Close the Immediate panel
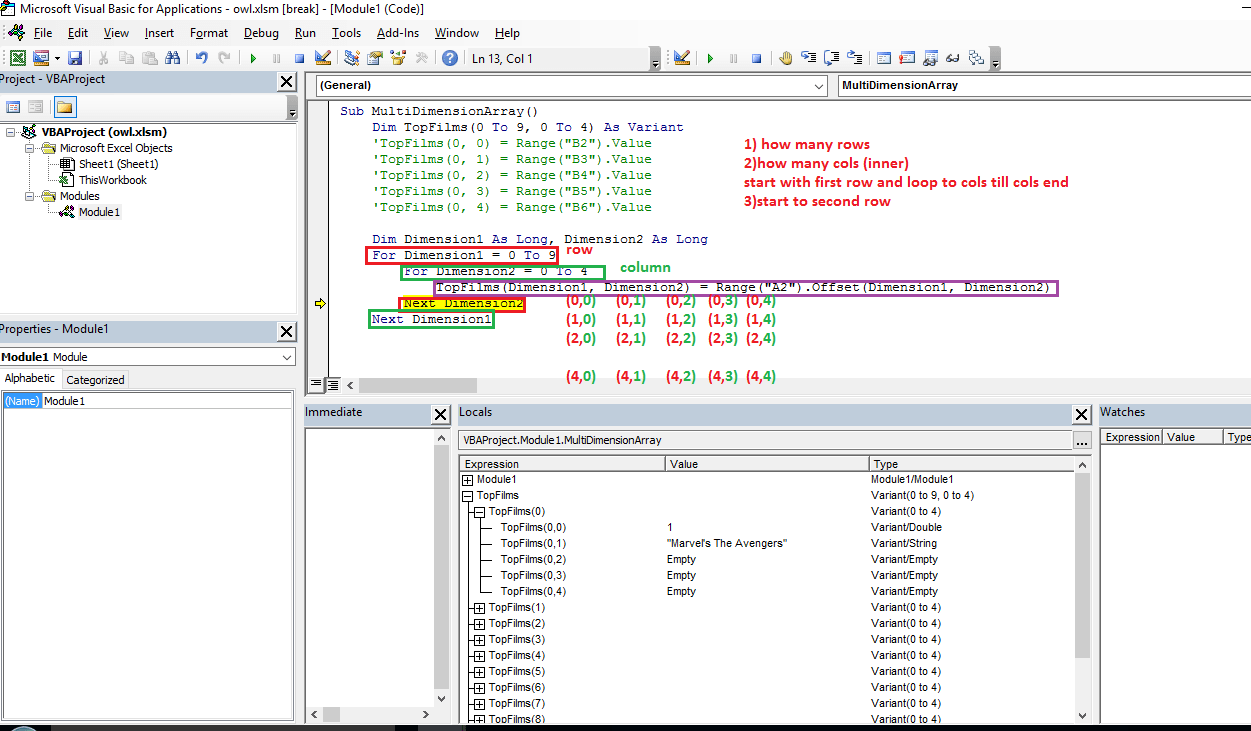This screenshot has width=1251, height=731. coord(441,414)
